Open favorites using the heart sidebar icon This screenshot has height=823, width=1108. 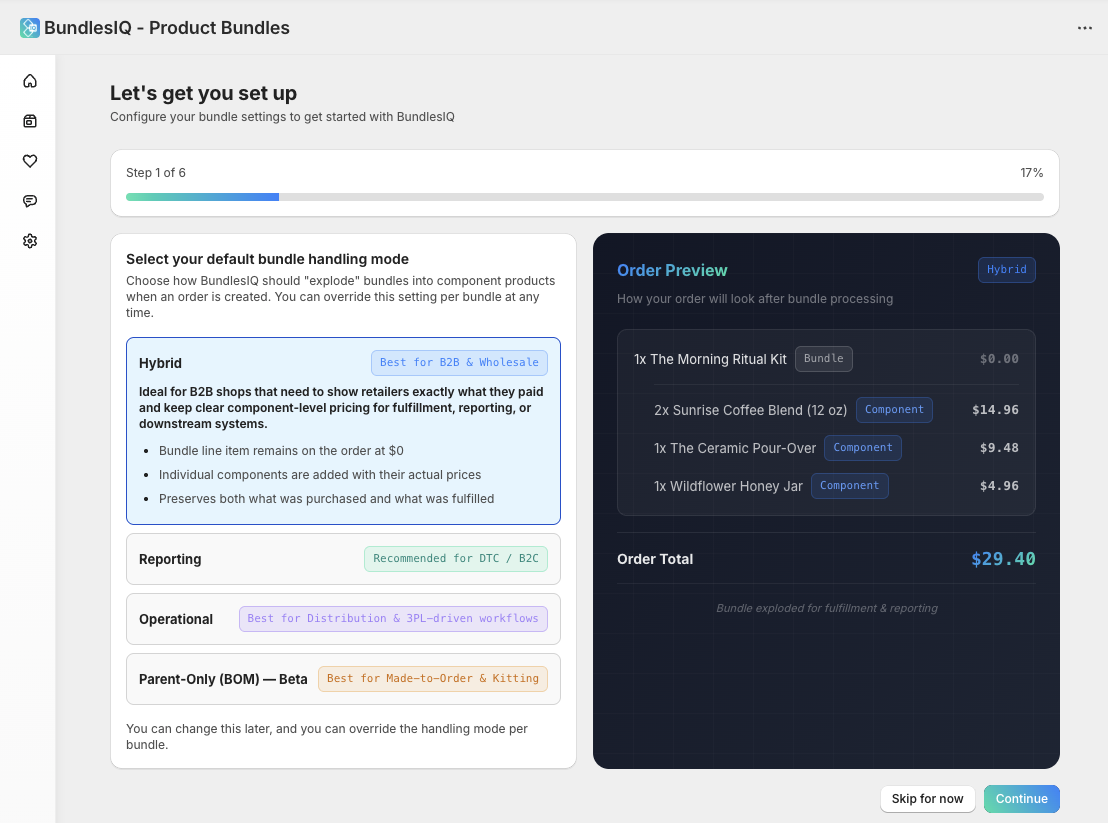coord(29,160)
